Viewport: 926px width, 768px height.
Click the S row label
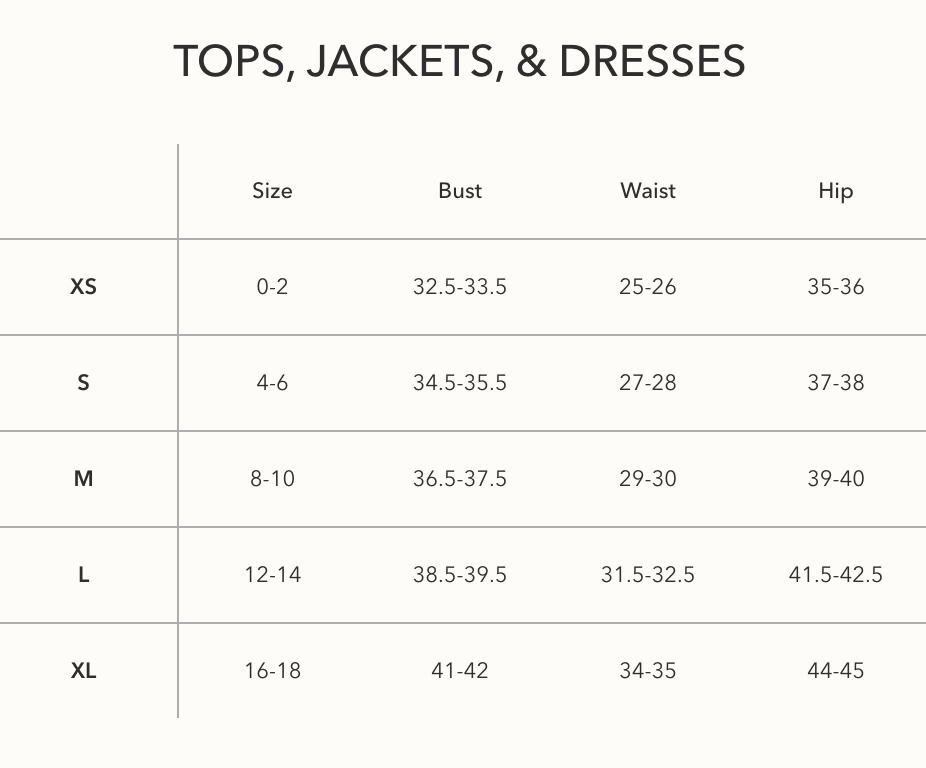[x=83, y=383]
